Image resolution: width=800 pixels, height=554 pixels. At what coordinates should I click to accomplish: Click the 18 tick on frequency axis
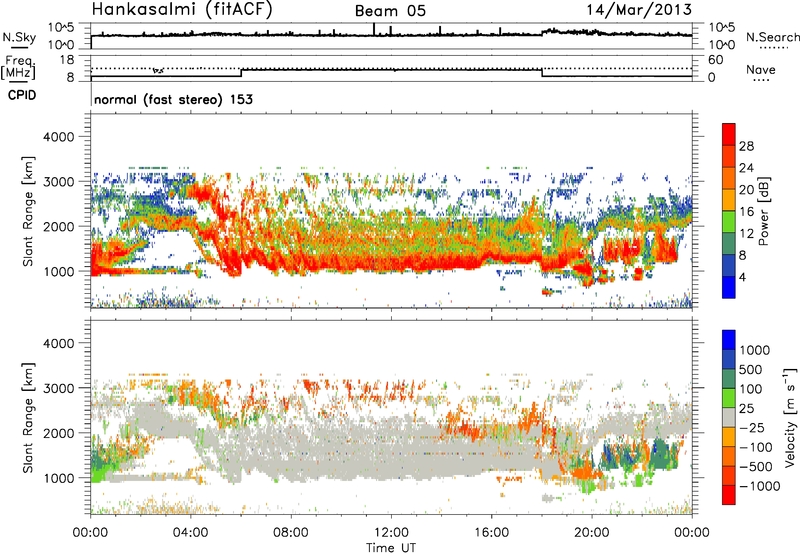[66, 60]
